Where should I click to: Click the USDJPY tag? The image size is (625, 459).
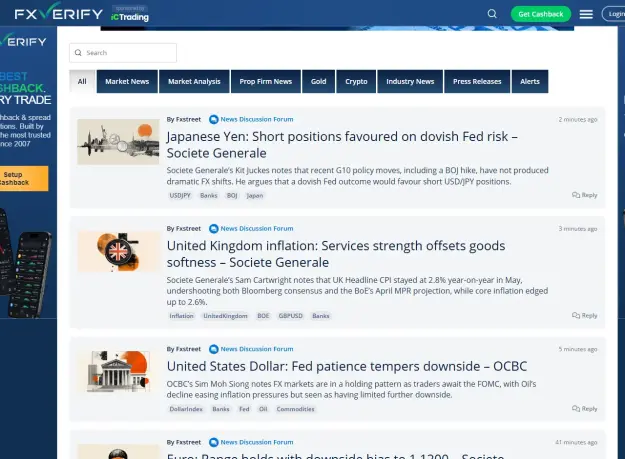click(x=180, y=195)
